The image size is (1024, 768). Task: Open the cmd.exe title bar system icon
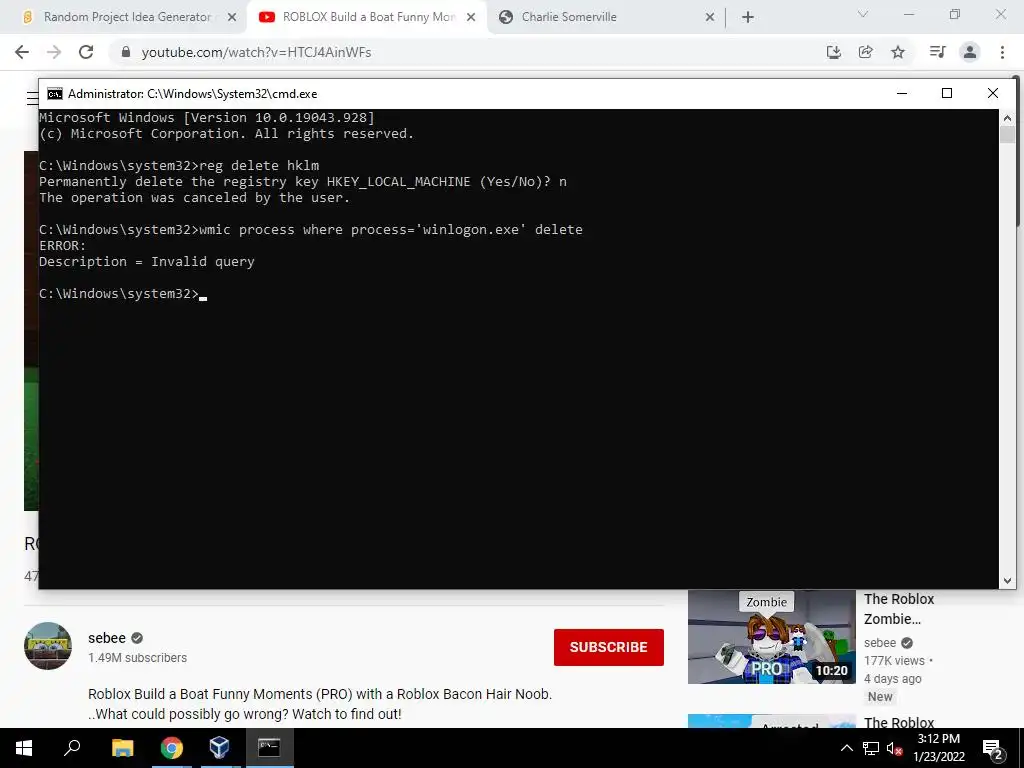[55, 93]
